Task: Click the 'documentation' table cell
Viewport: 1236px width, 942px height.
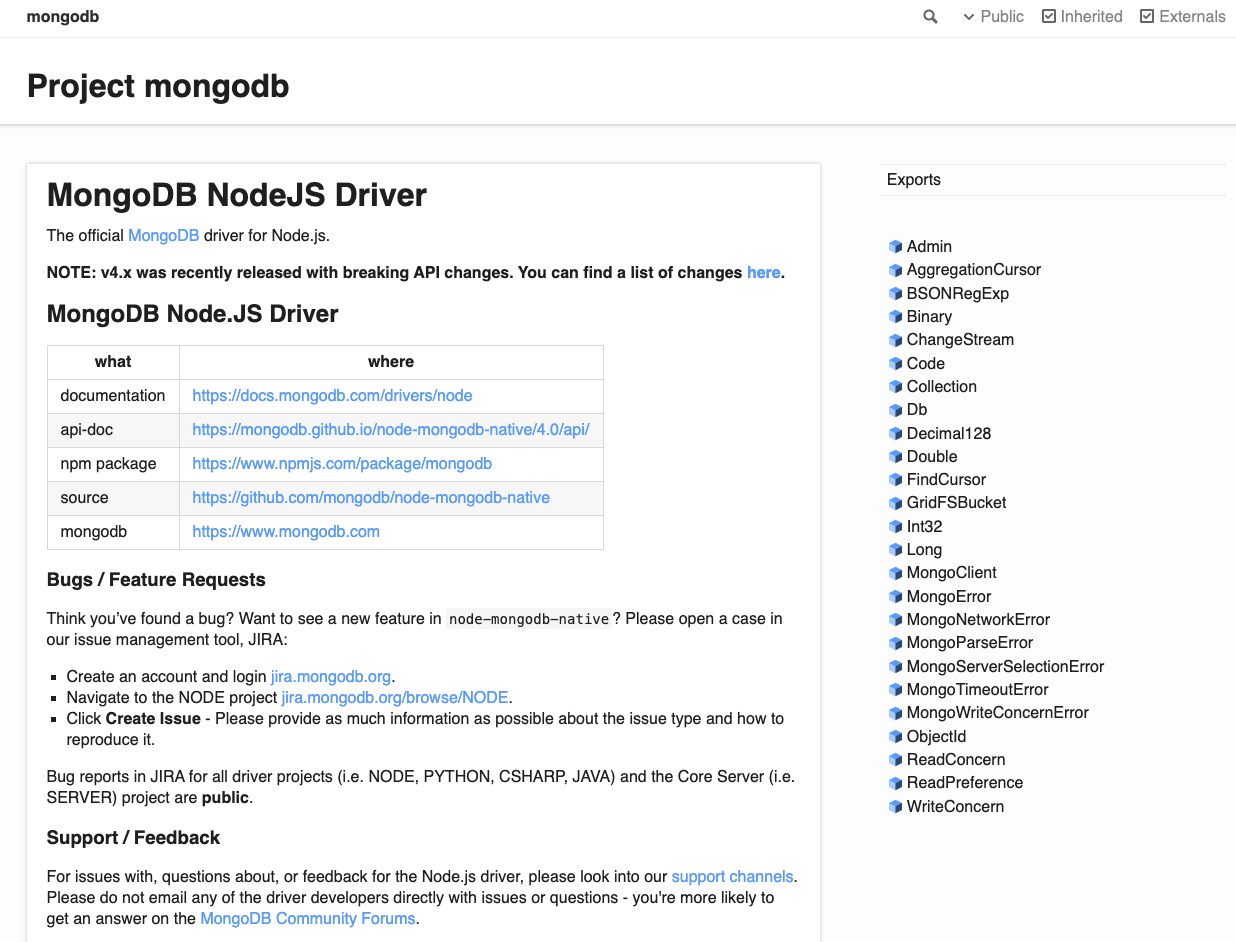Action: click(113, 395)
